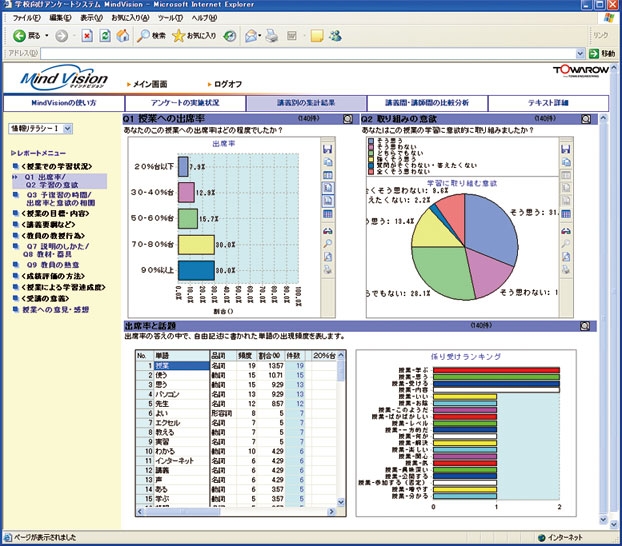Click the save icon beside the 出席率 bar chart
This screenshot has width=622, height=546.
329,148
